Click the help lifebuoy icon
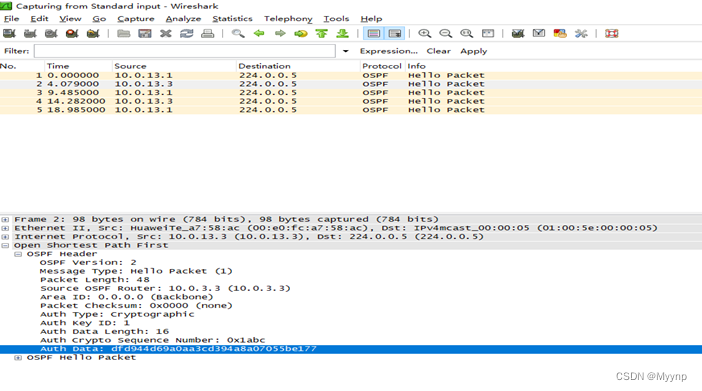 pyautogui.click(x=612, y=34)
